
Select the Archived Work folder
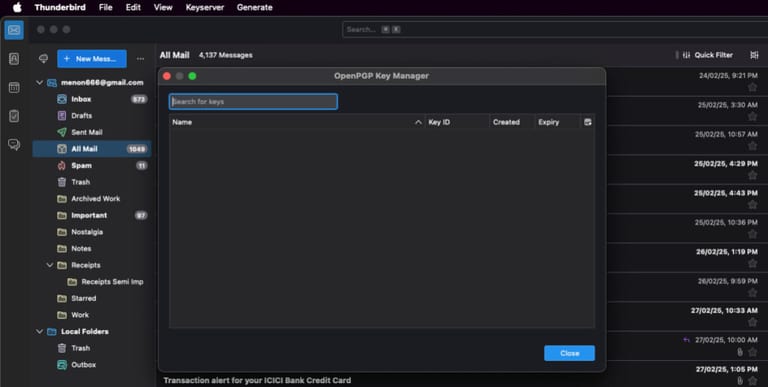pyautogui.click(x=92, y=199)
